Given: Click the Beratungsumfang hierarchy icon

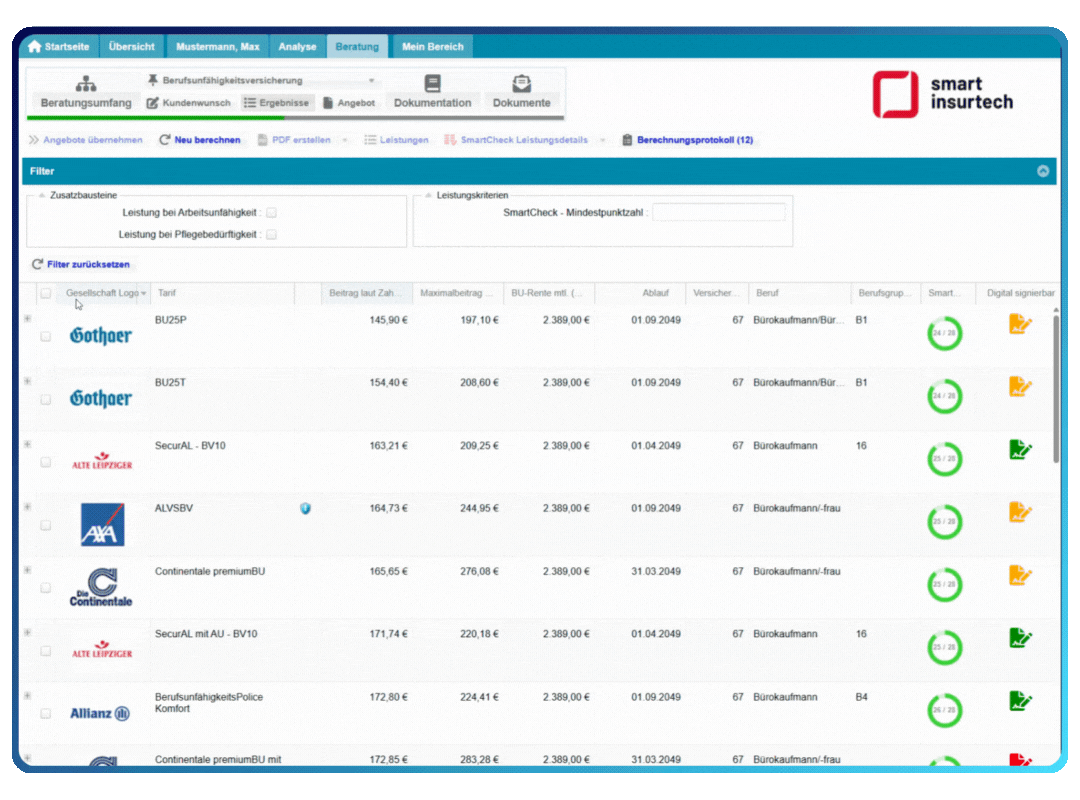Looking at the screenshot, I should coord(86,84).
